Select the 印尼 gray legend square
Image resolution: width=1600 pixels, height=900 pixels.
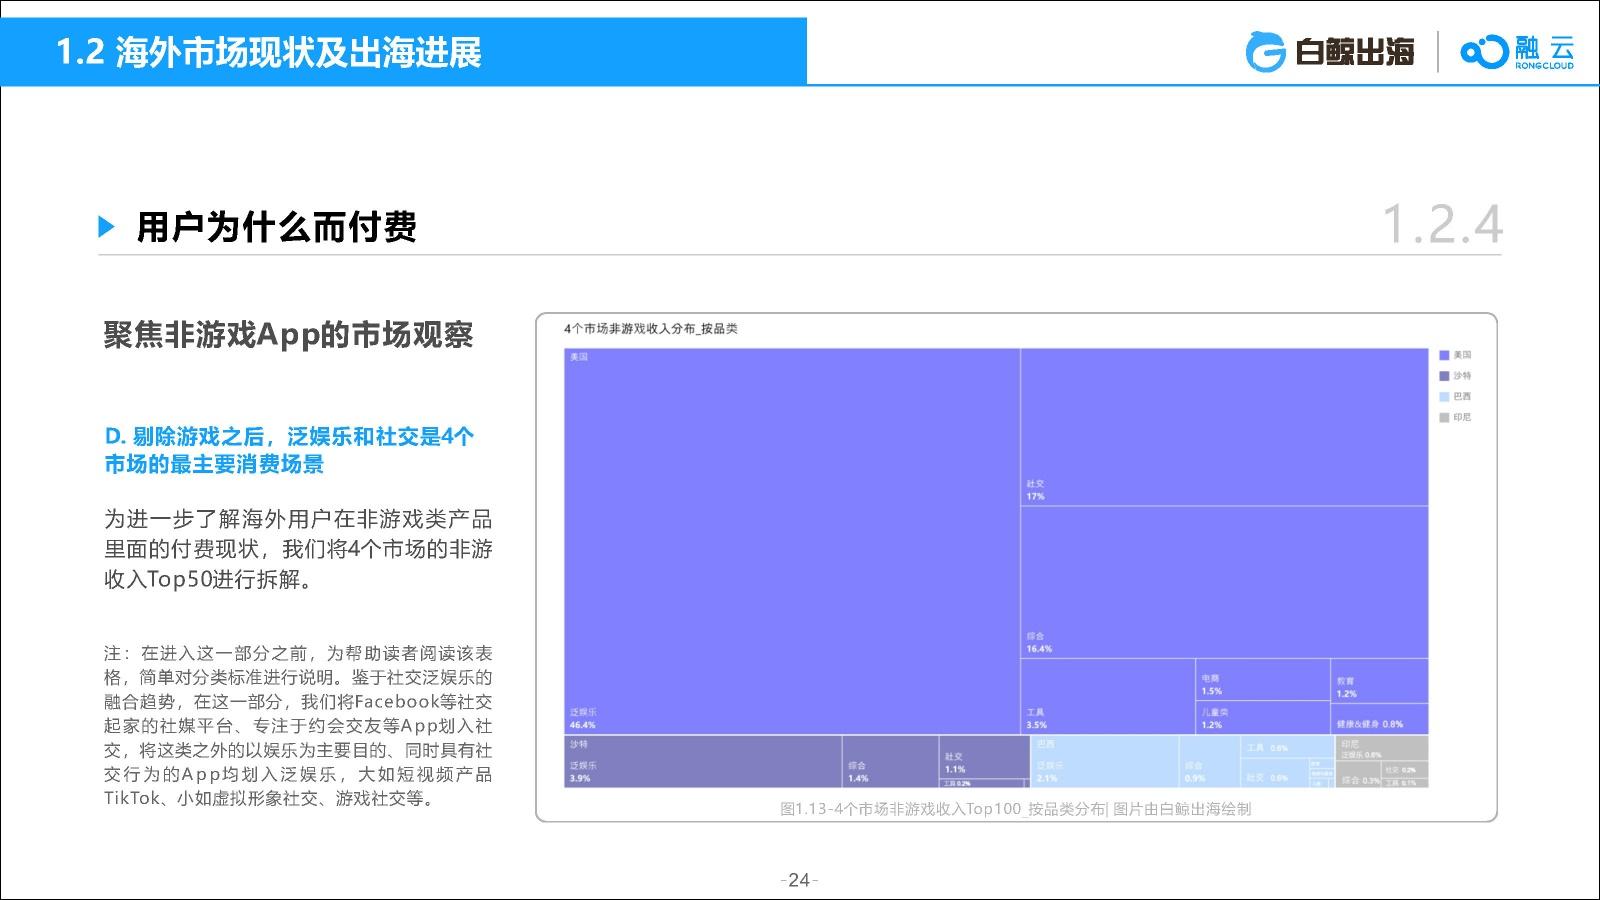coord(1444,417)
